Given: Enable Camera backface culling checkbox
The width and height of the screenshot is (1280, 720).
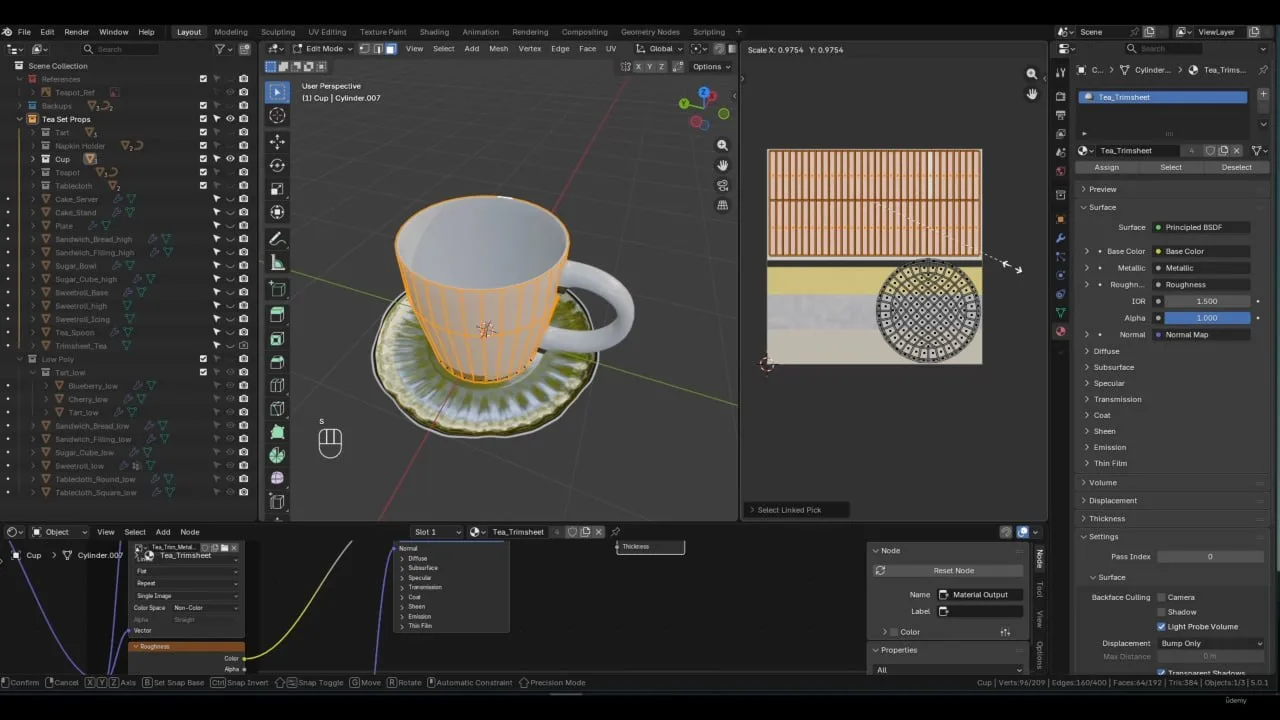Looking at the screenshot, I should click(1161, 597).
